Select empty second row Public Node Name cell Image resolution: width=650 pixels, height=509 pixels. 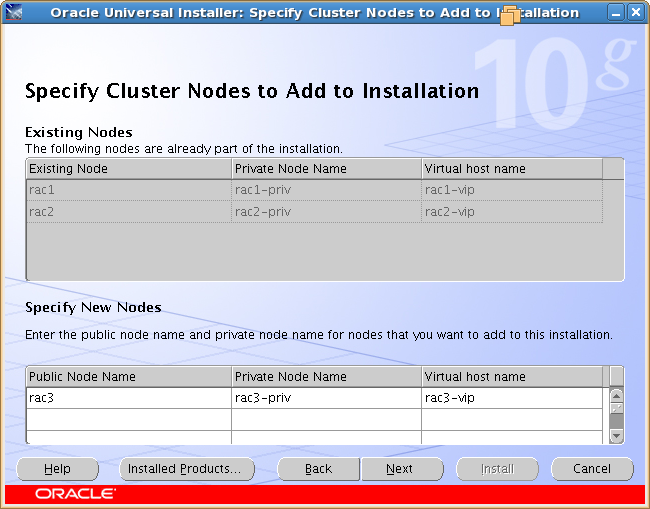click(x=129, y=419)
